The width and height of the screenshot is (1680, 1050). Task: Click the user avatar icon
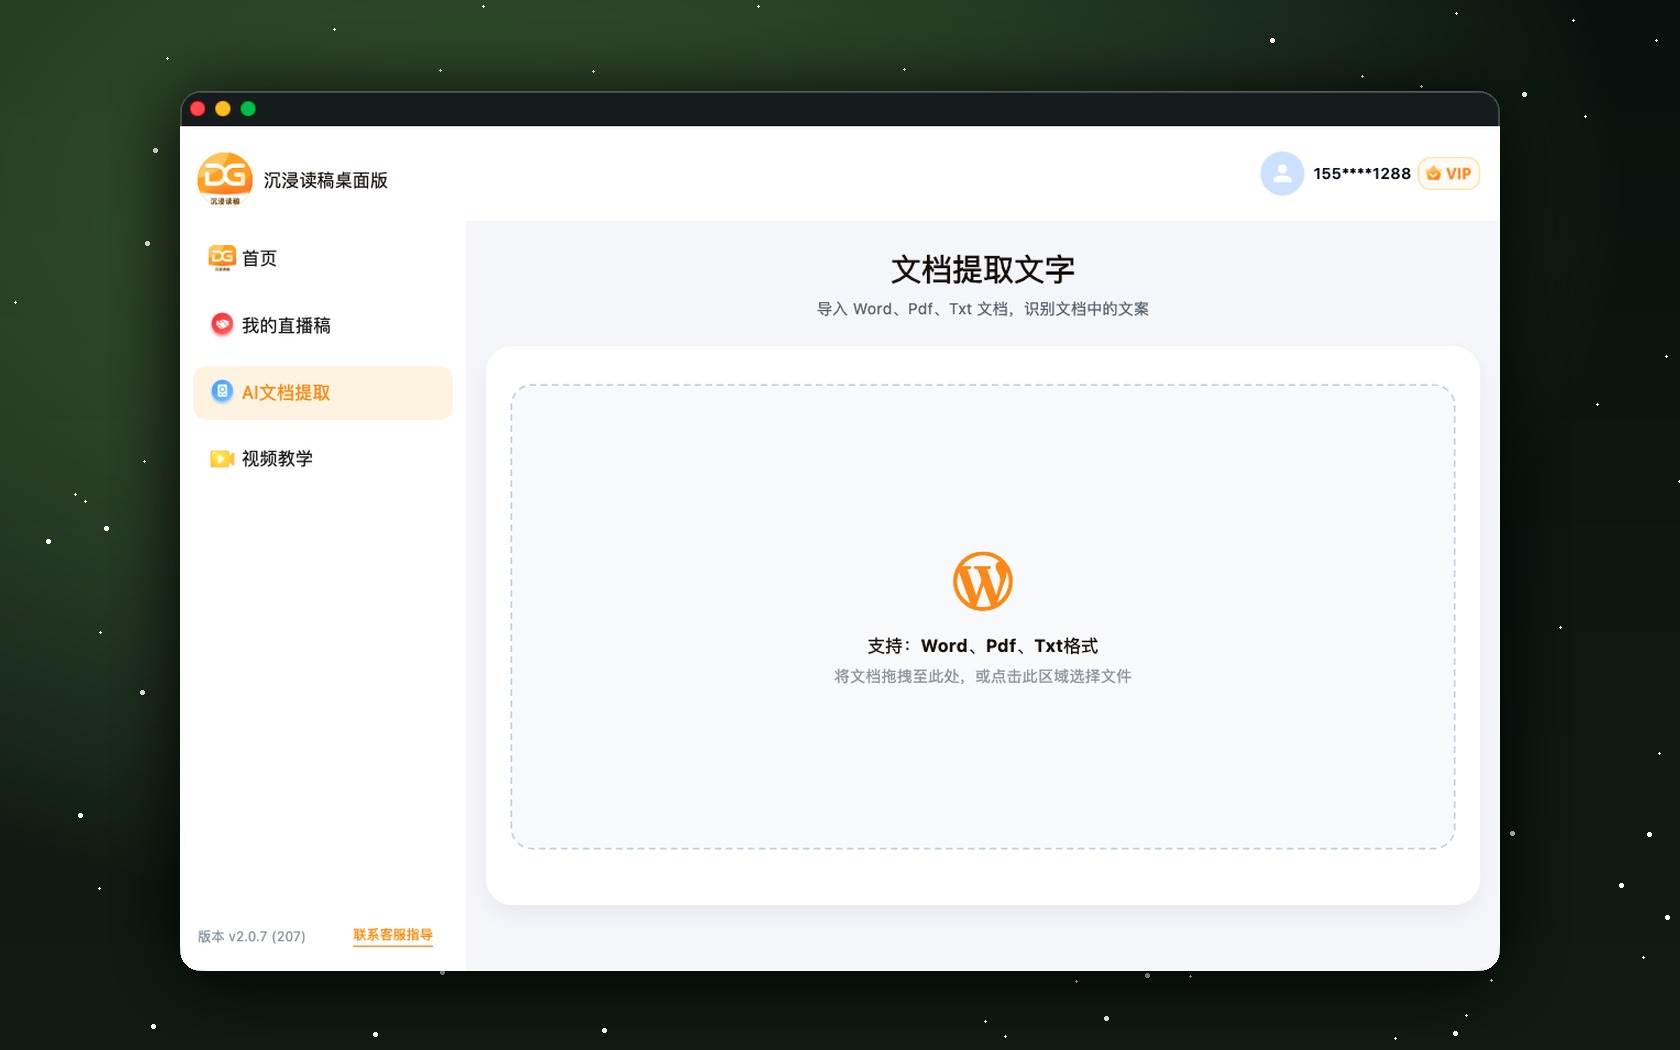(x=1282, y=174)
